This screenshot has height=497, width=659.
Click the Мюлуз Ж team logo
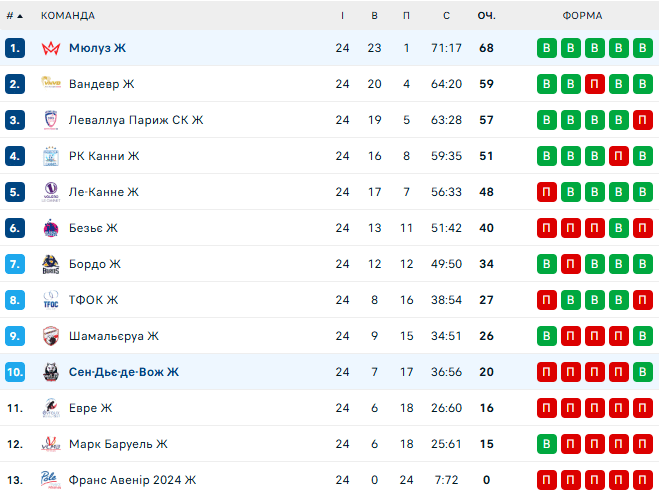51,48
